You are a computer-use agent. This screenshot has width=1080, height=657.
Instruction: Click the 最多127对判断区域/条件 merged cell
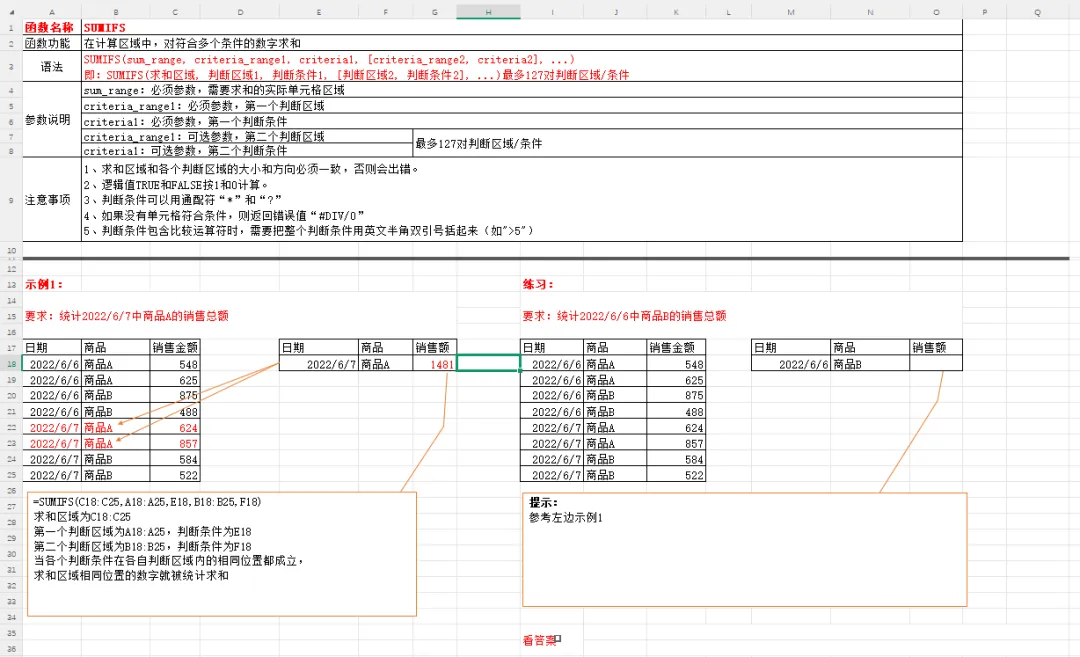coord(687,143)
